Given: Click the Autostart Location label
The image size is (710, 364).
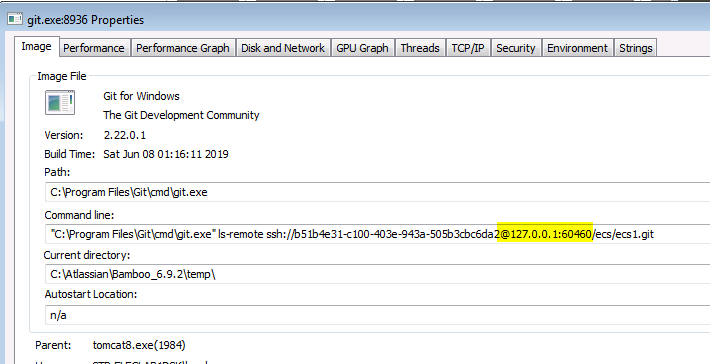Looking at the screenshot, I should pyautogui.click(x=91, y=294).
